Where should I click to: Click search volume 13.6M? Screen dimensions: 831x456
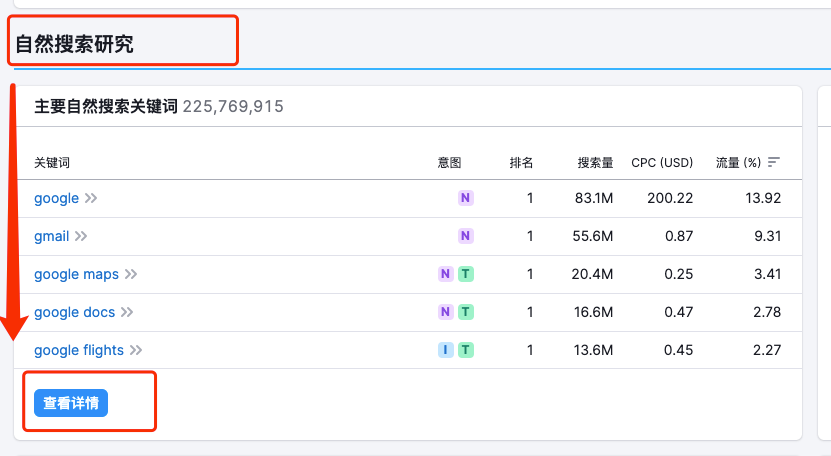(x=594, y=350)
